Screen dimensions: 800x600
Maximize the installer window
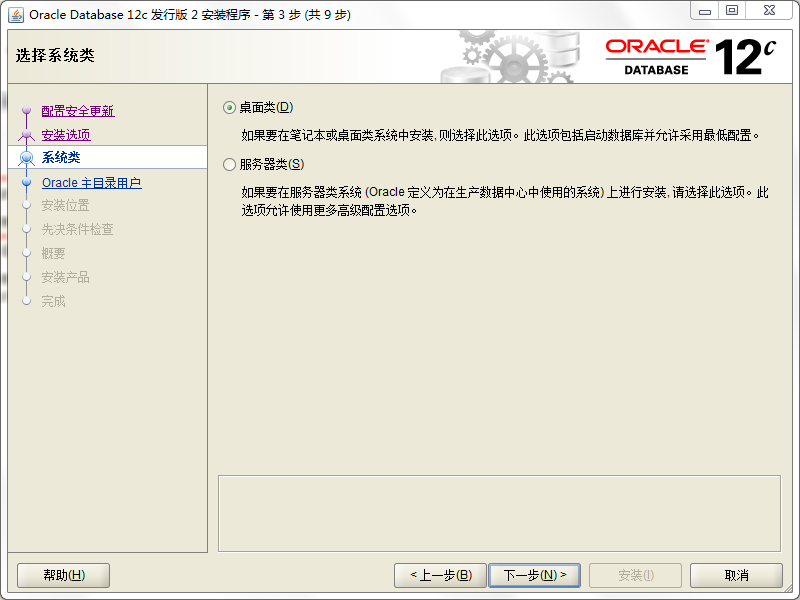pos(732,11)
